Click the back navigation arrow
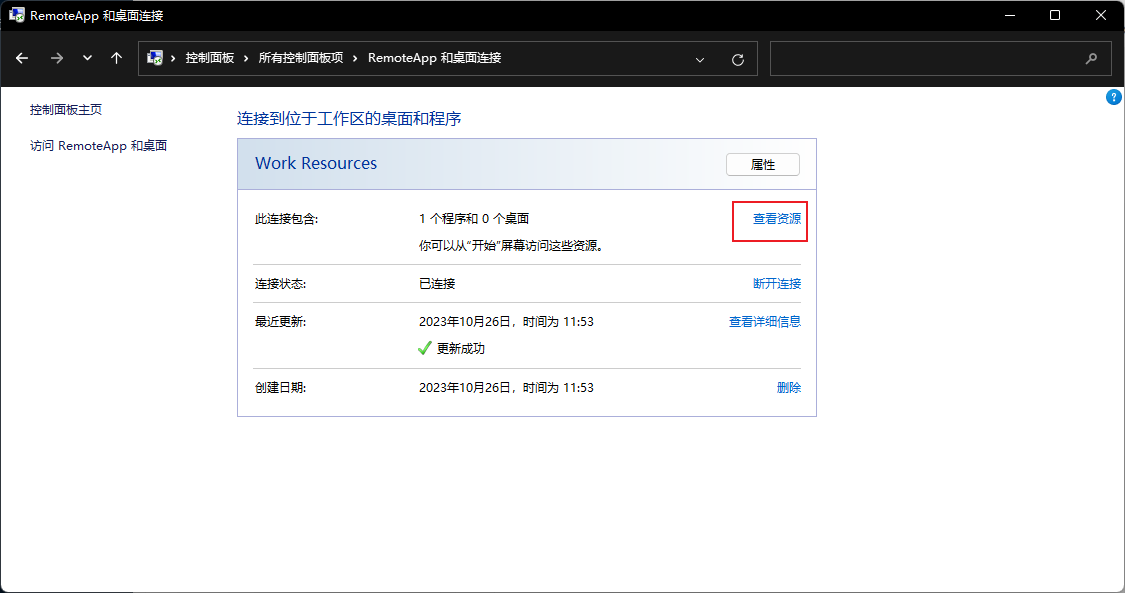 pyautogui.click(x=22, y=58)
